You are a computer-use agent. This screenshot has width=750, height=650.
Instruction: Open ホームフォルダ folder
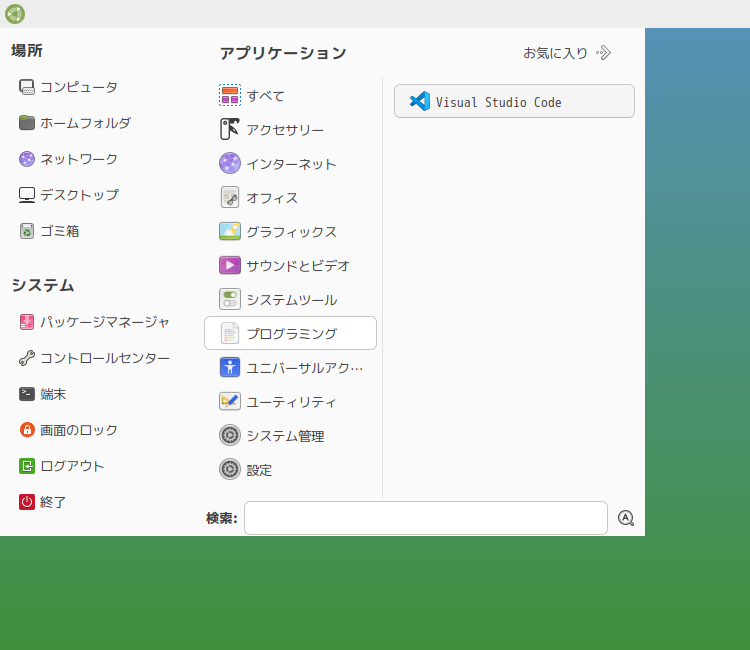(75, 123)
